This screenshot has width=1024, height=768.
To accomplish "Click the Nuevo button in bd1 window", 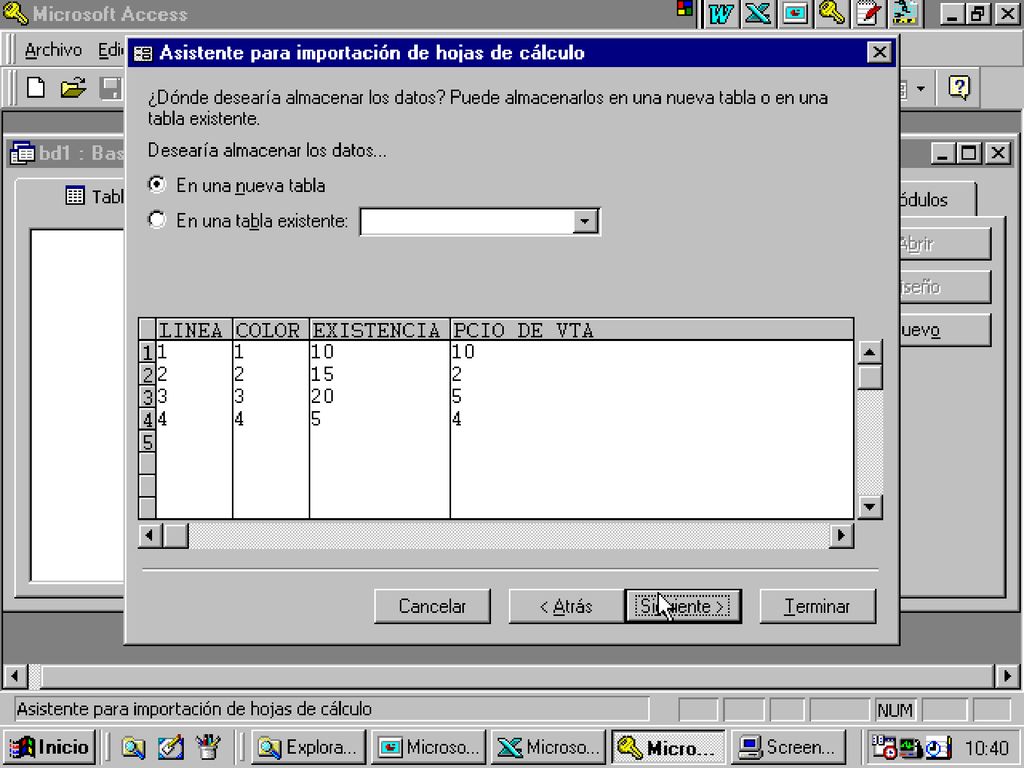I will pos(944,330).
